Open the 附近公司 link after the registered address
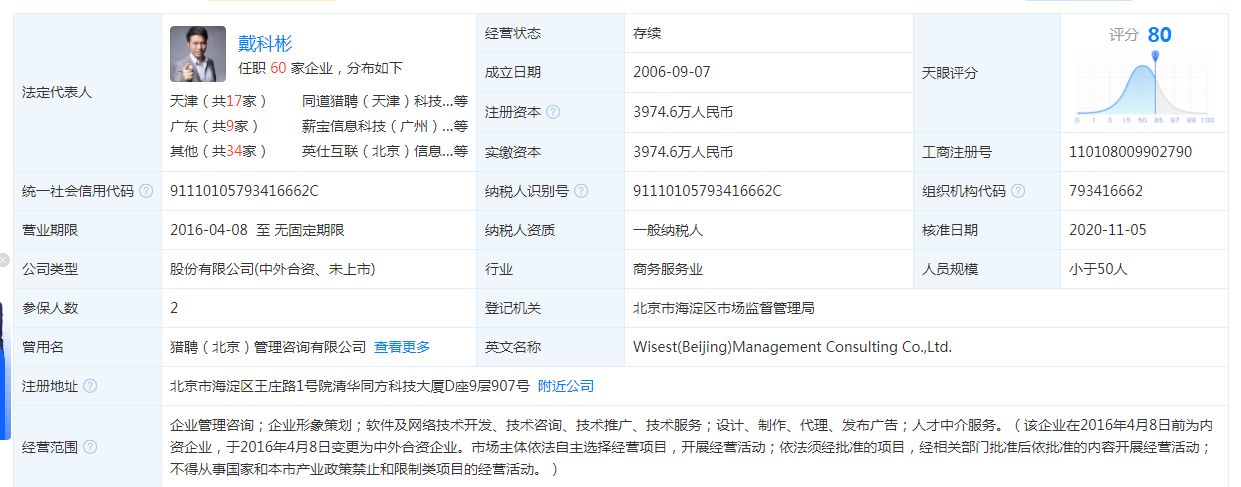Viewport: 1241px width, 487px height. [x=566, y=386]
